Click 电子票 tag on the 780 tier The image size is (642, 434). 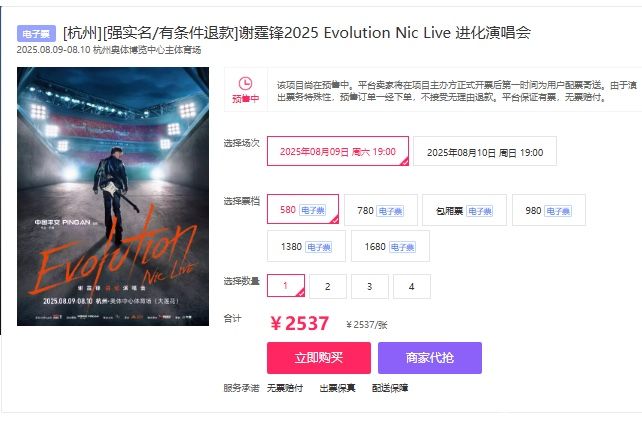coord(390,211)
